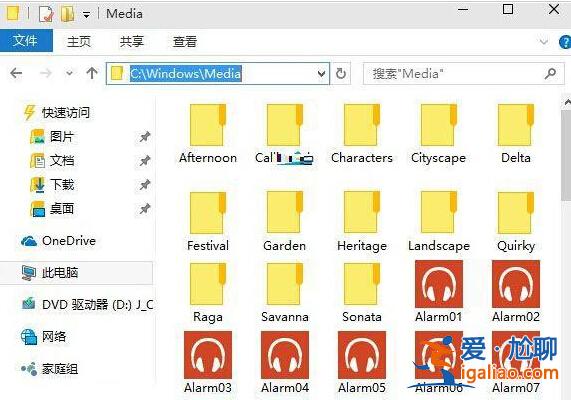The width and height of the screenshot is (571, 400).
Task: Open the Afternoon folder
Action: click(208, 134)
